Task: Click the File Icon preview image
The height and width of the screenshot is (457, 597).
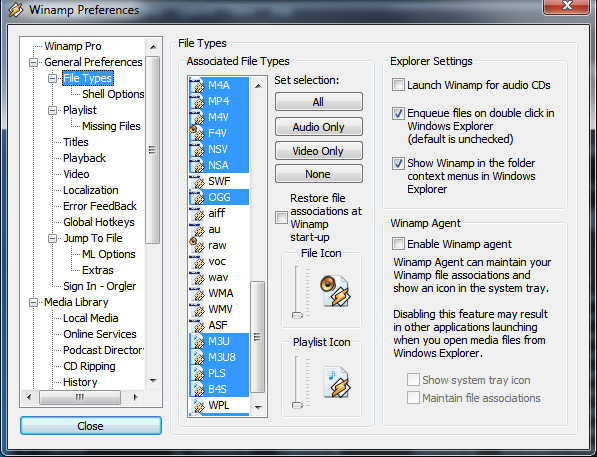Action: 335,291
